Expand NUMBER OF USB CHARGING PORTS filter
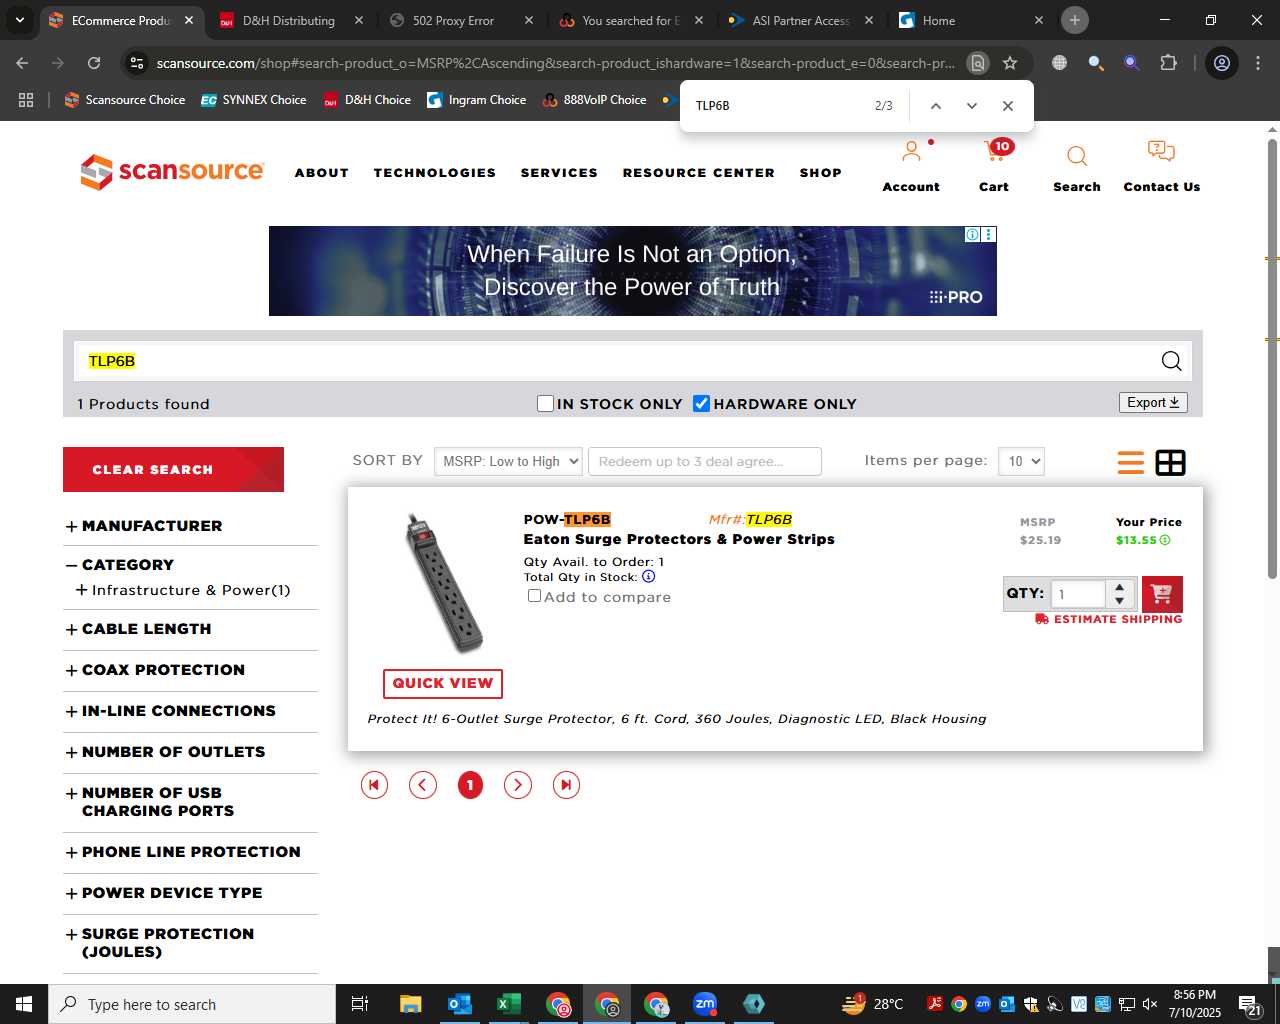Screen dimensions: 1280x1024 click(x=150, y=802)
